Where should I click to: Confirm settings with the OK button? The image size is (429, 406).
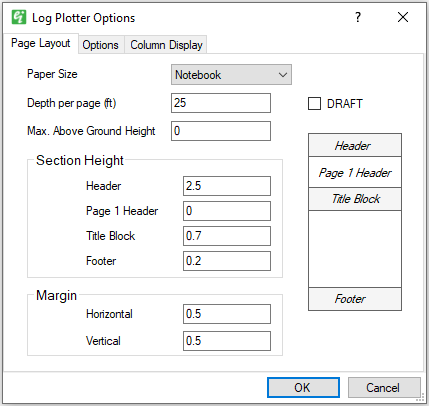[303, 388]
